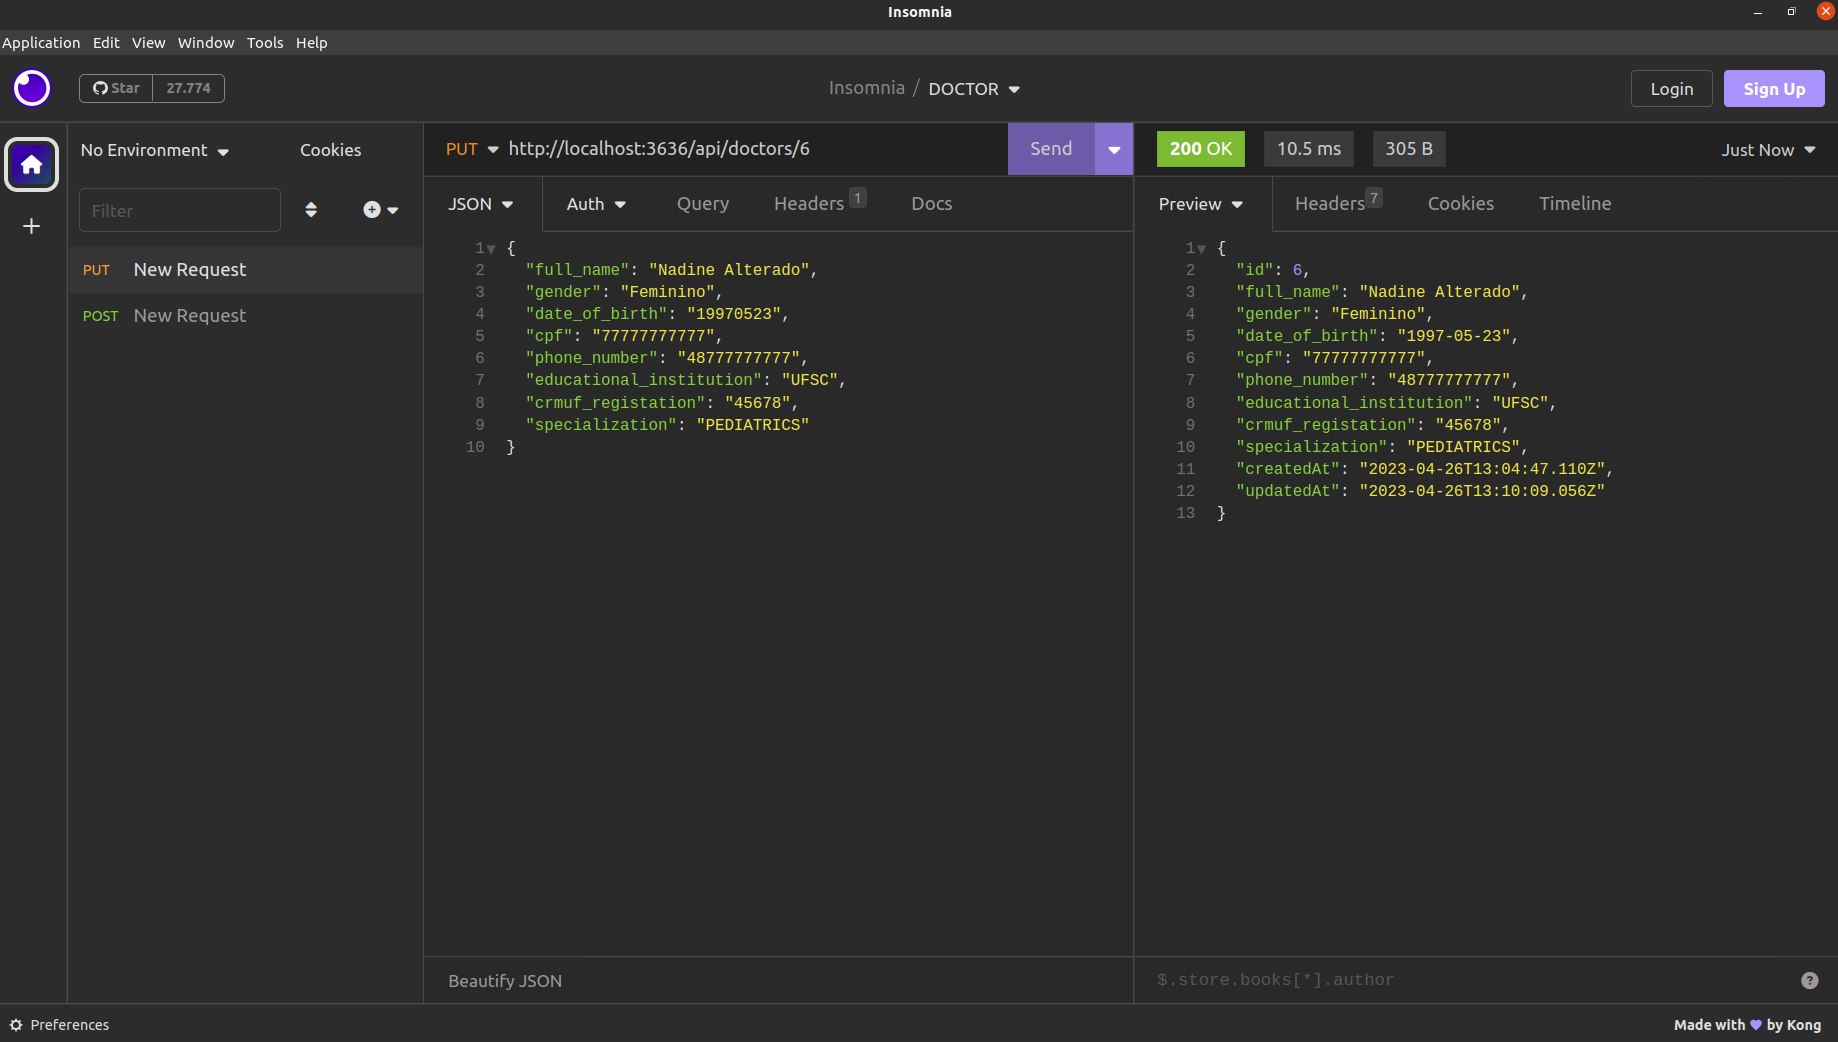
Task: Open the home dashboard icon in sidebar
Action: tap(32, 164)
